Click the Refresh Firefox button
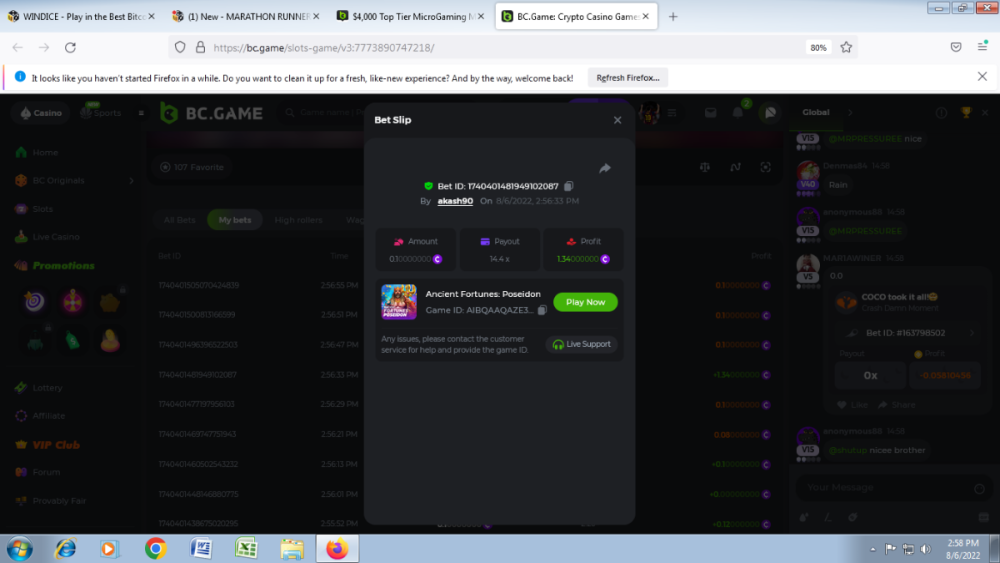This screenshot has height=563, width=1000. [627, 77]
